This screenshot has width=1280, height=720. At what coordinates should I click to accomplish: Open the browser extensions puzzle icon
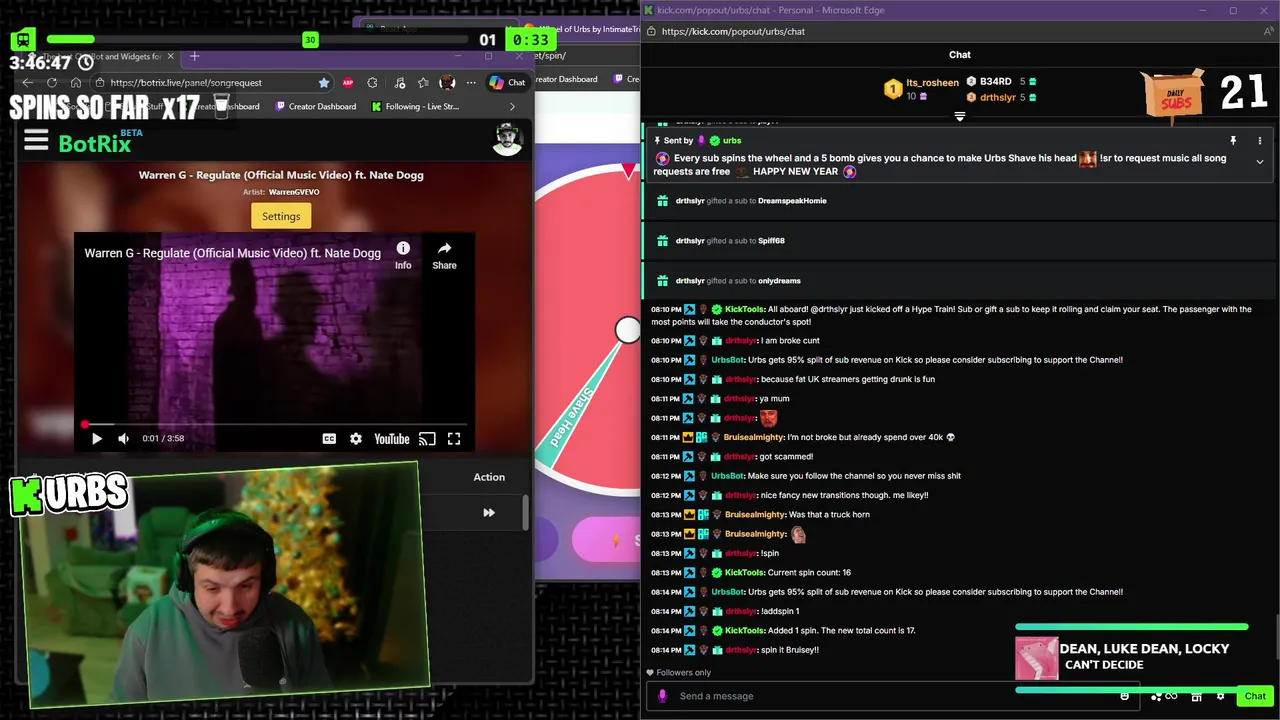click(x=372, y=83)
